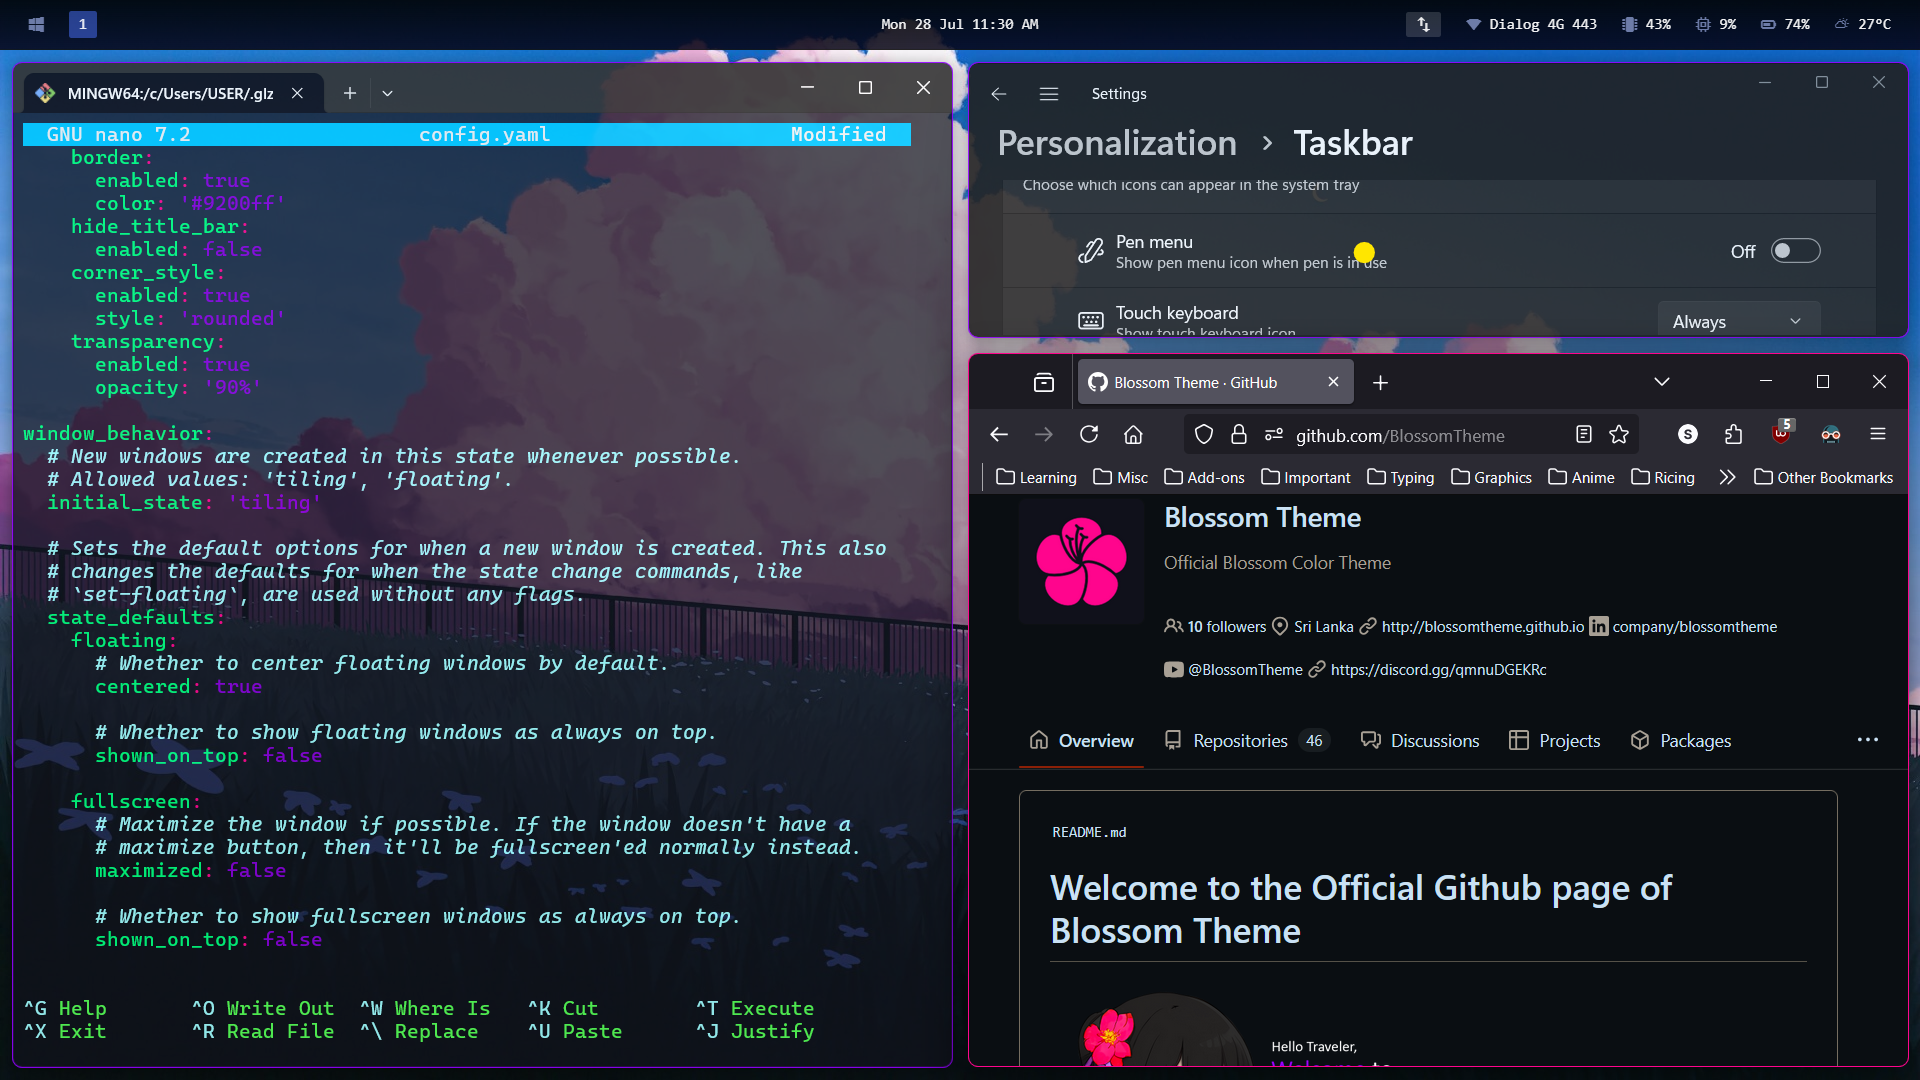Screen dimensions: 1920x1080
Task: Open the Discussions tab on GitHub
Action: (1434, 741)
